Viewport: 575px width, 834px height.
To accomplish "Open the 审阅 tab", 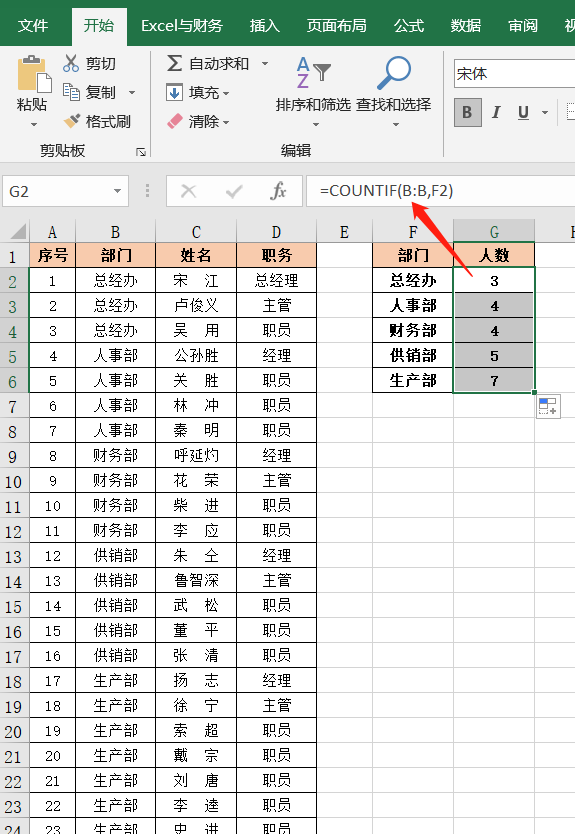I will pos(523,26).
